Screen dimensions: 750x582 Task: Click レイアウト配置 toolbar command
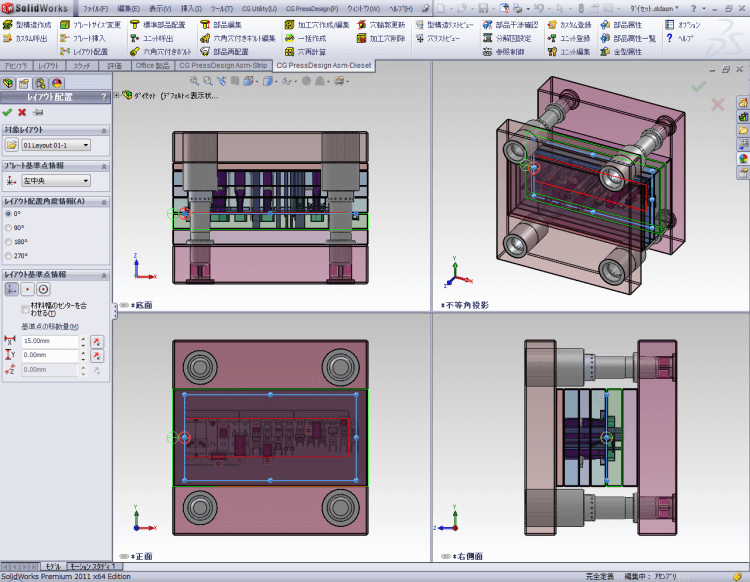(84, 52)
